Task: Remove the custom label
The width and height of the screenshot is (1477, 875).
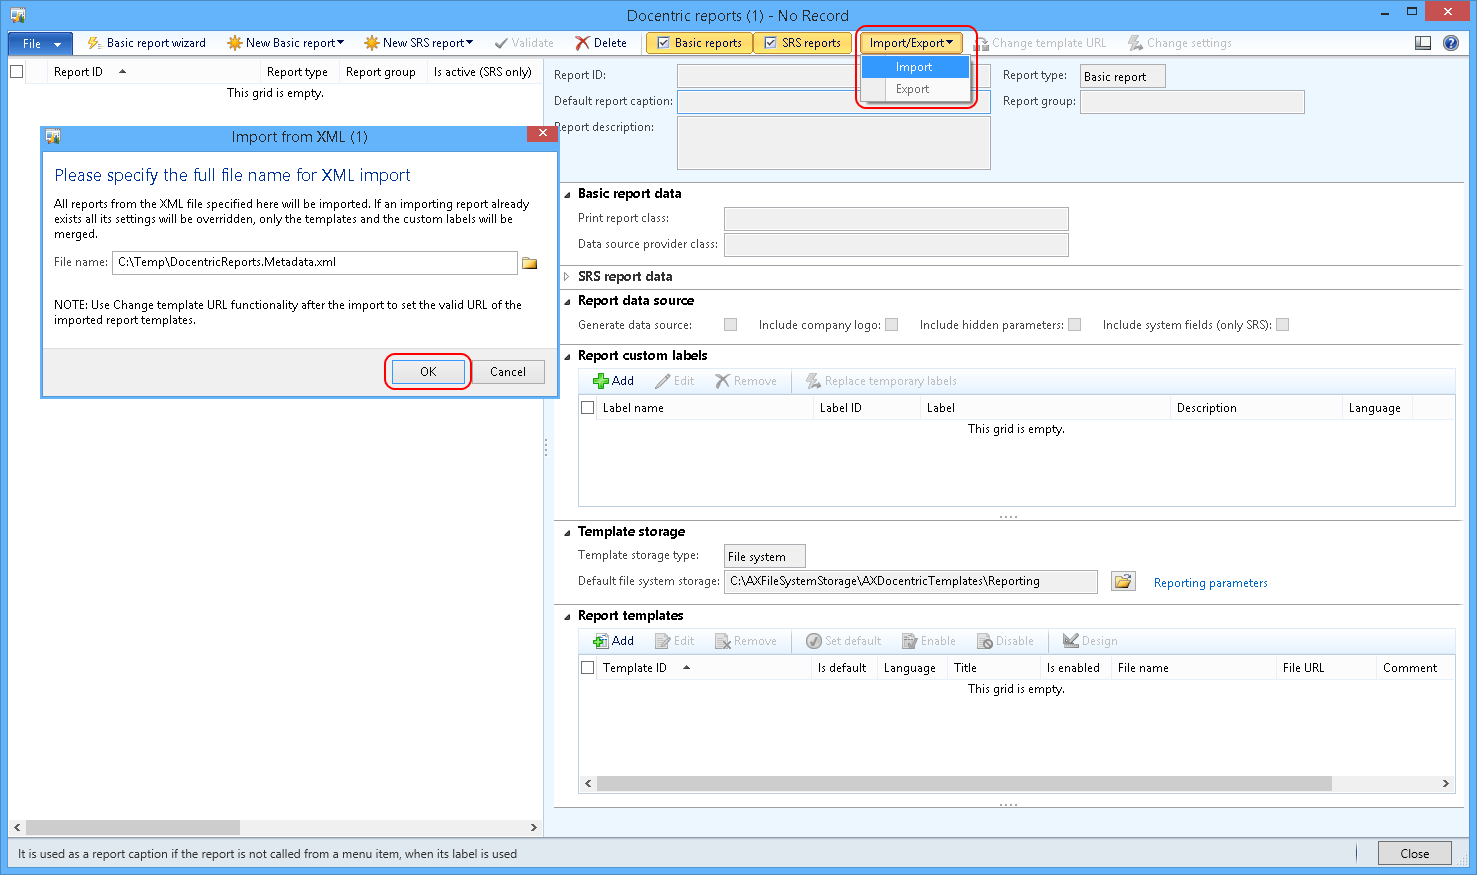Action: [x=746, y=381]
